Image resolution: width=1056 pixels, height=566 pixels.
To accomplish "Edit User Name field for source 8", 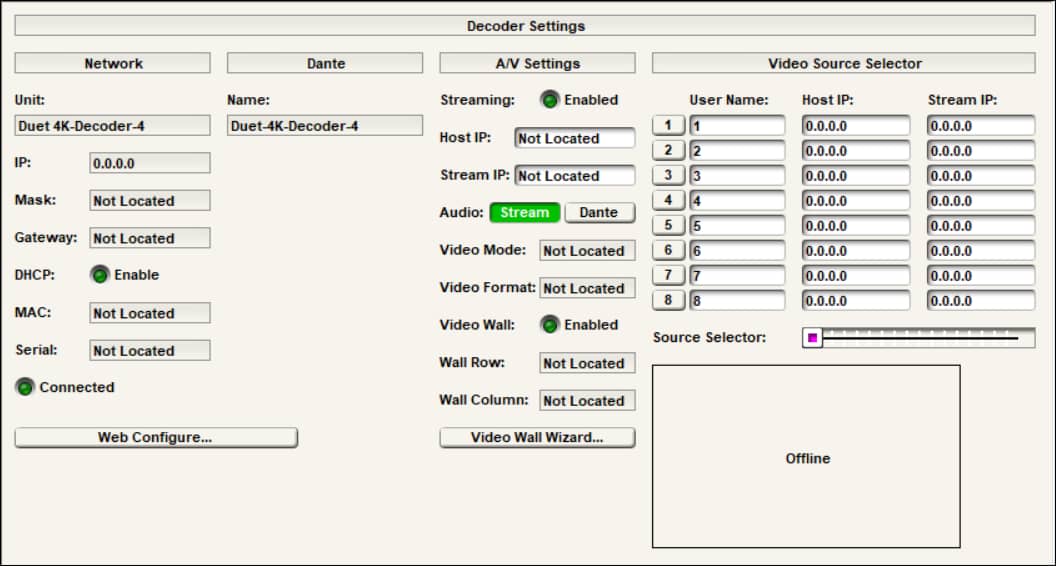I will click(737, 301).
